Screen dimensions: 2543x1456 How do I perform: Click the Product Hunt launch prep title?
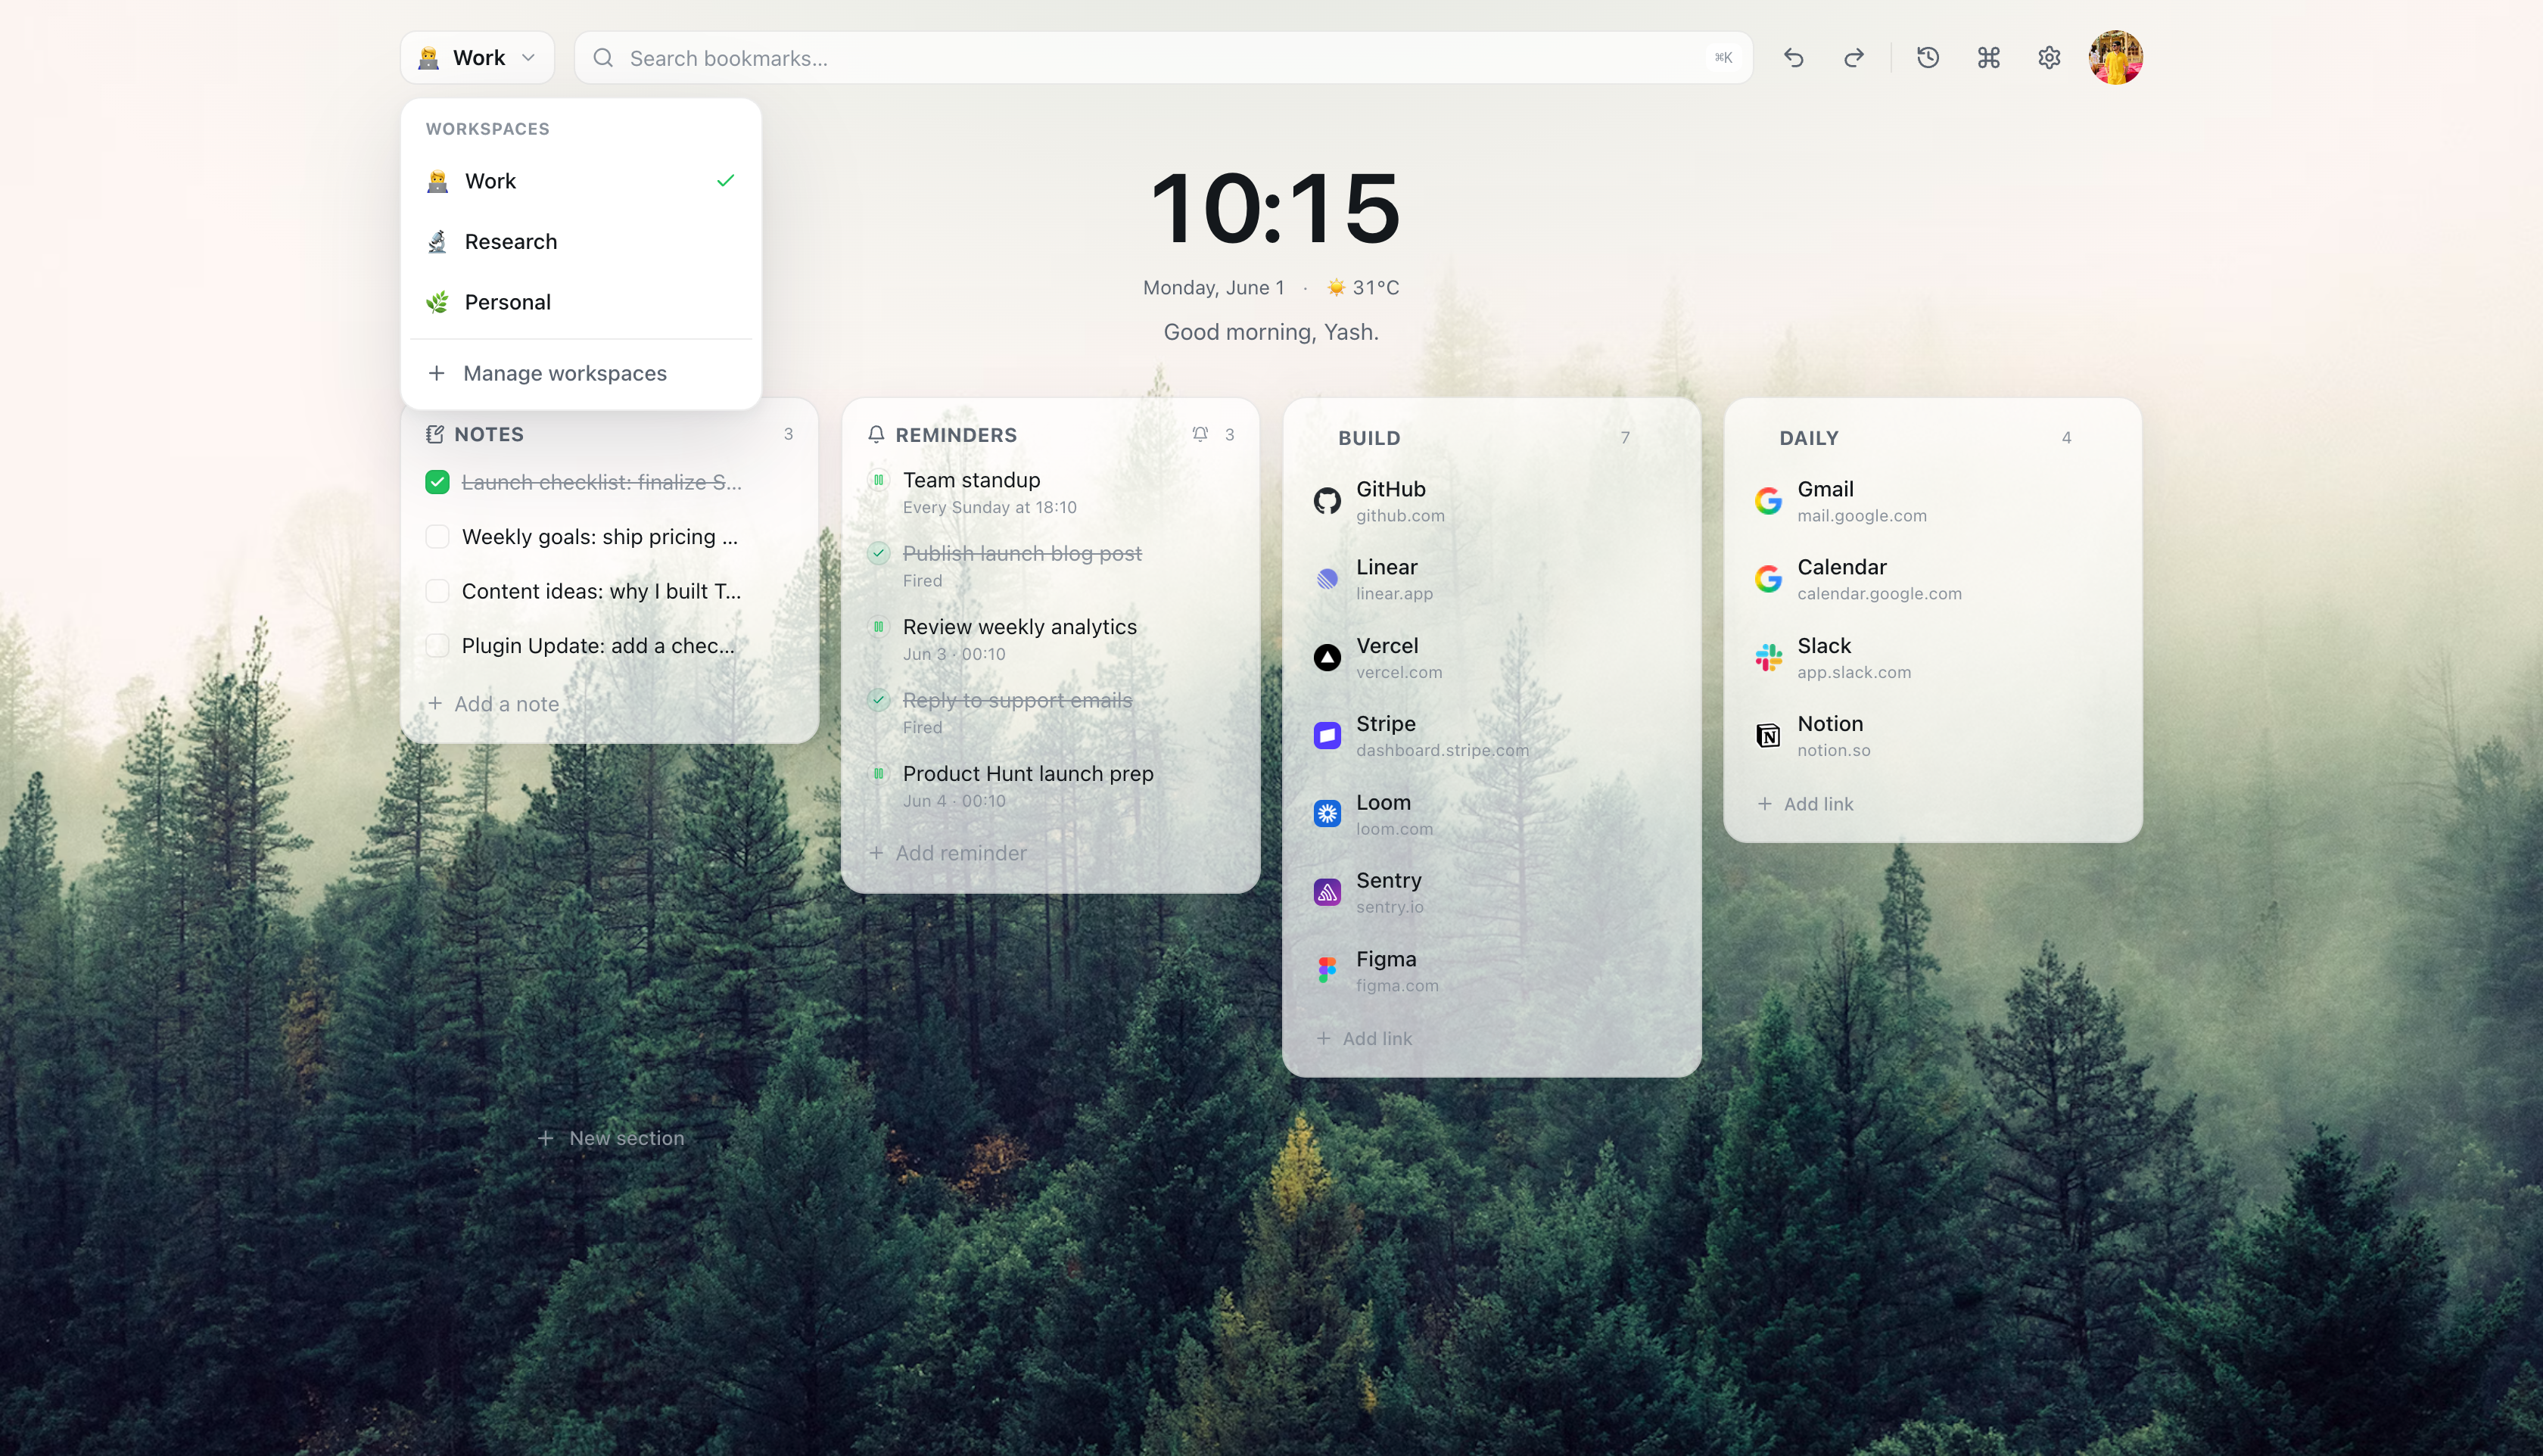click(1028, 774)
